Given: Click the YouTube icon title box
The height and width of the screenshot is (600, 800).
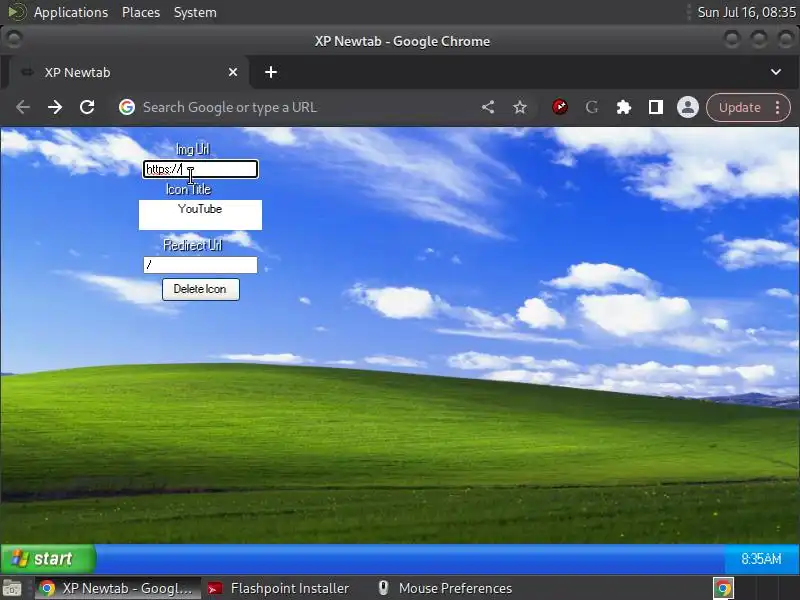Looking at the screenshot, I should [200, 215].
